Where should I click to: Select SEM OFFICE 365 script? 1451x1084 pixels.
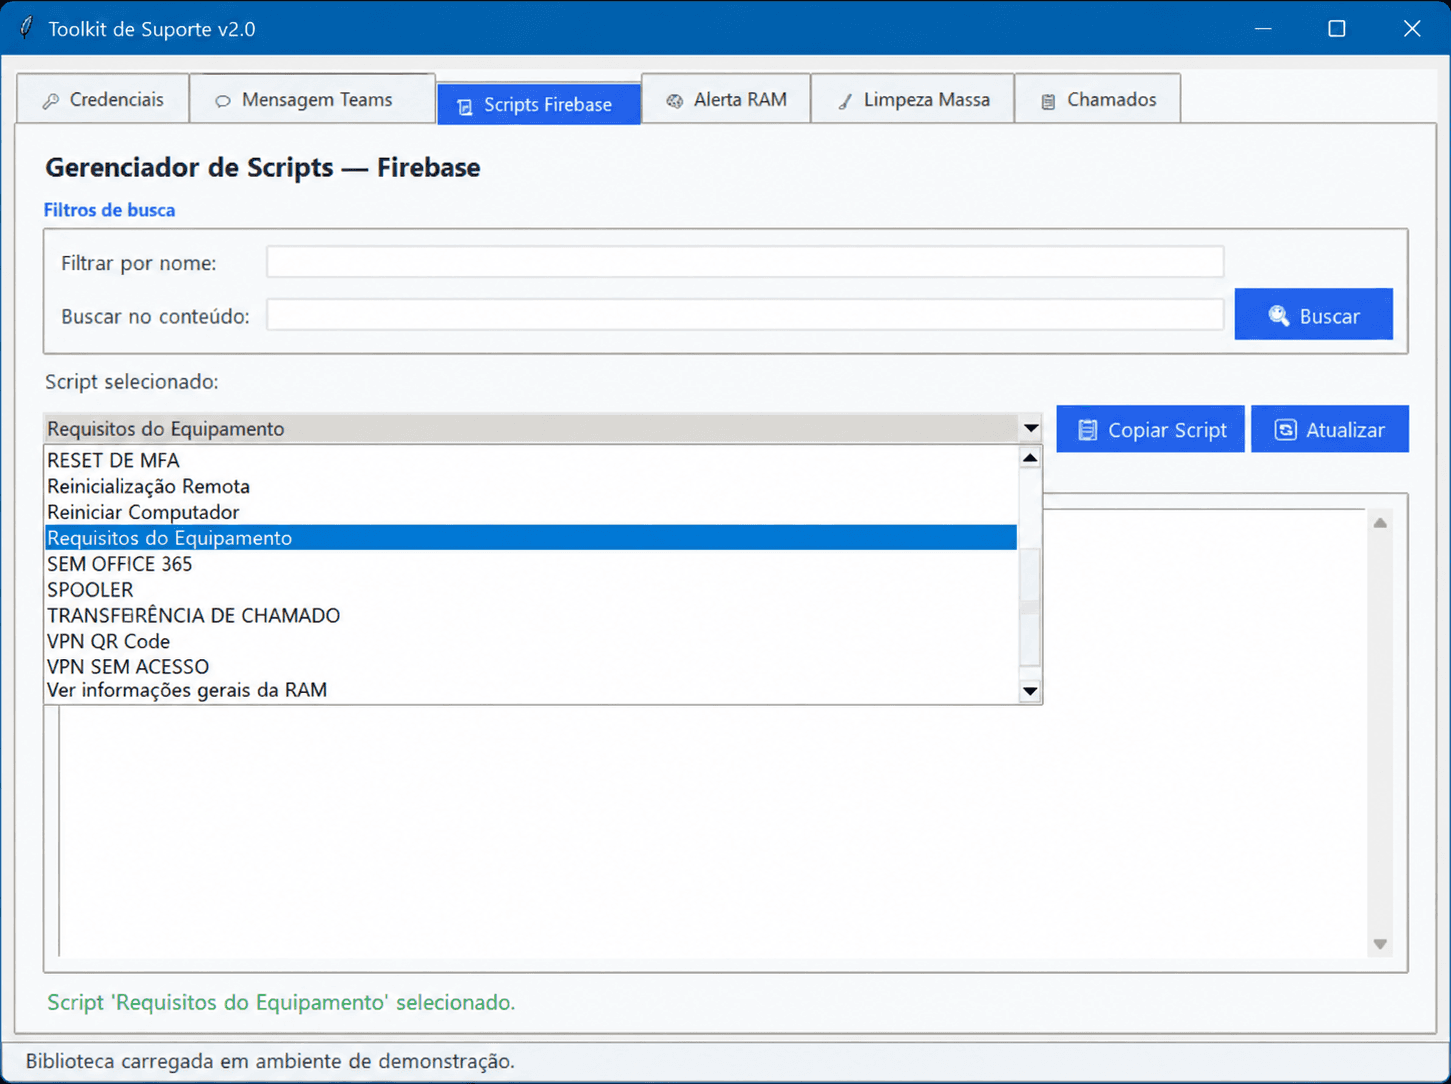[531, 564]
